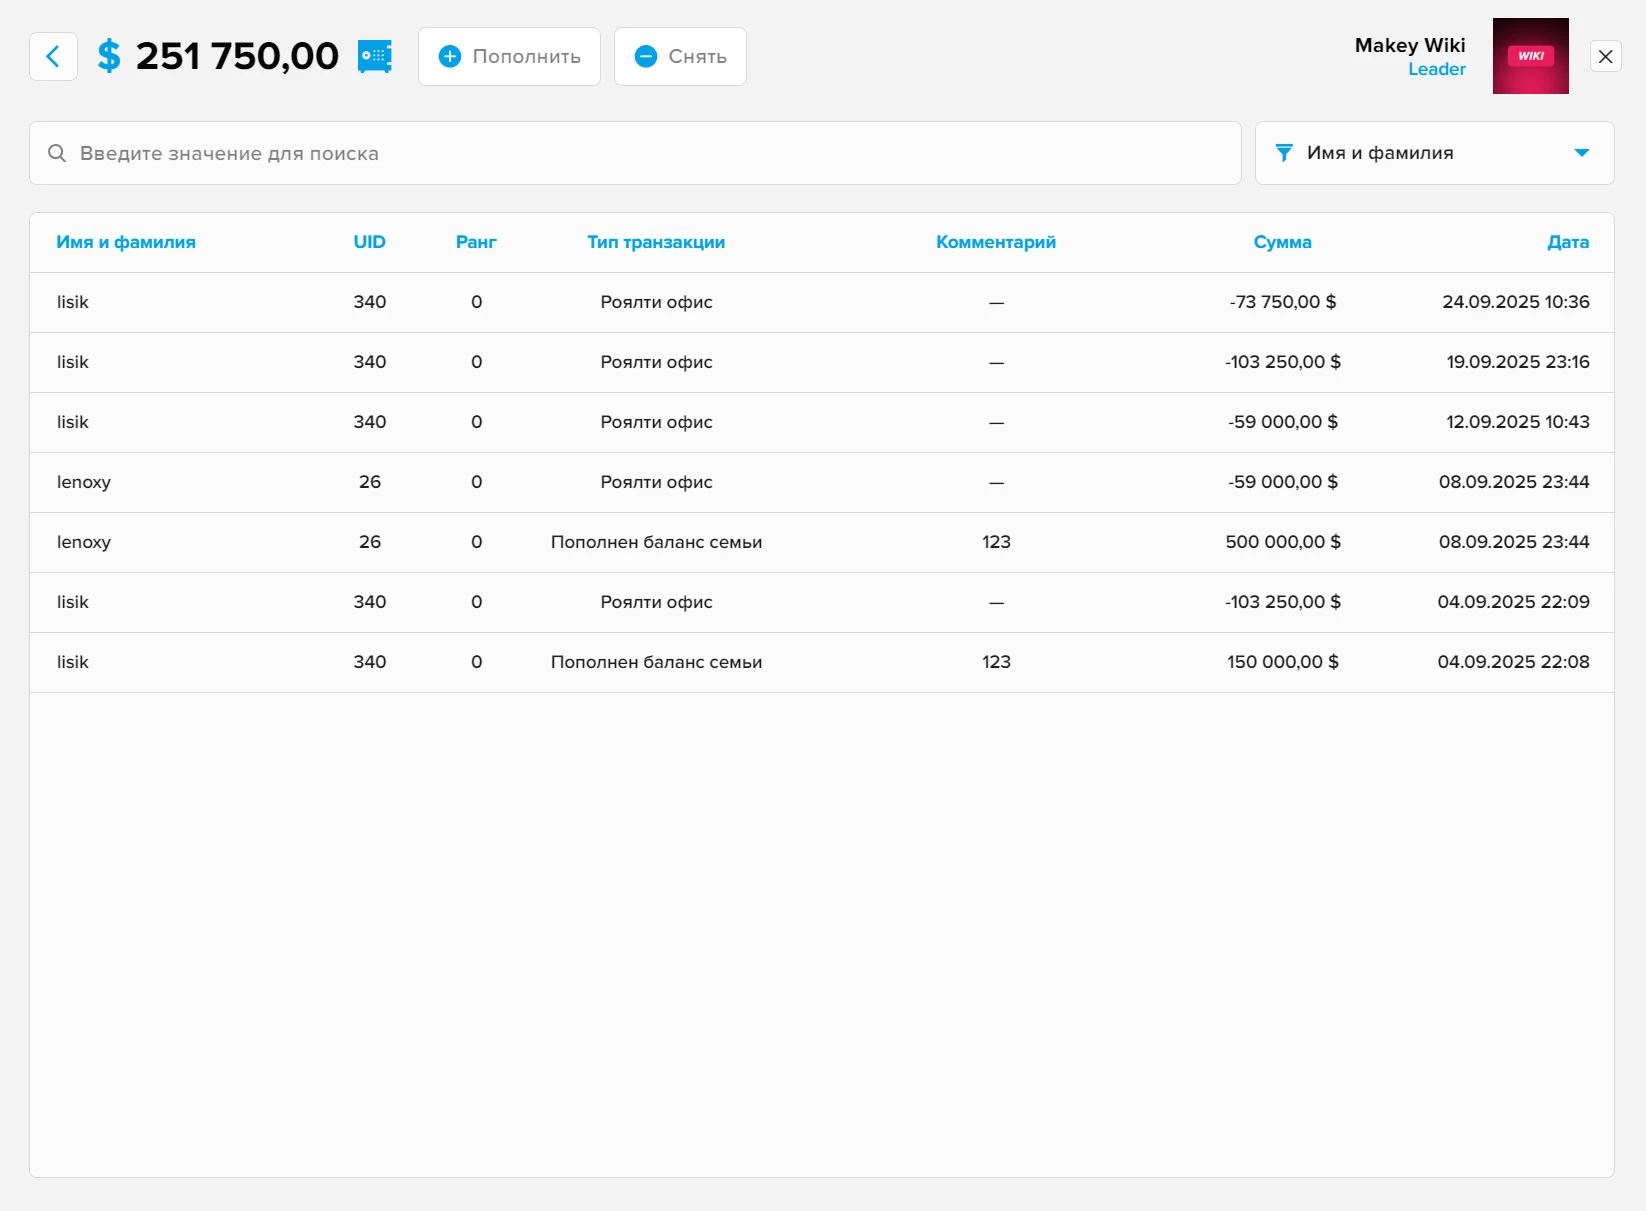Click the back arrow button
1646x1211 pixels.
pos(53,56)
